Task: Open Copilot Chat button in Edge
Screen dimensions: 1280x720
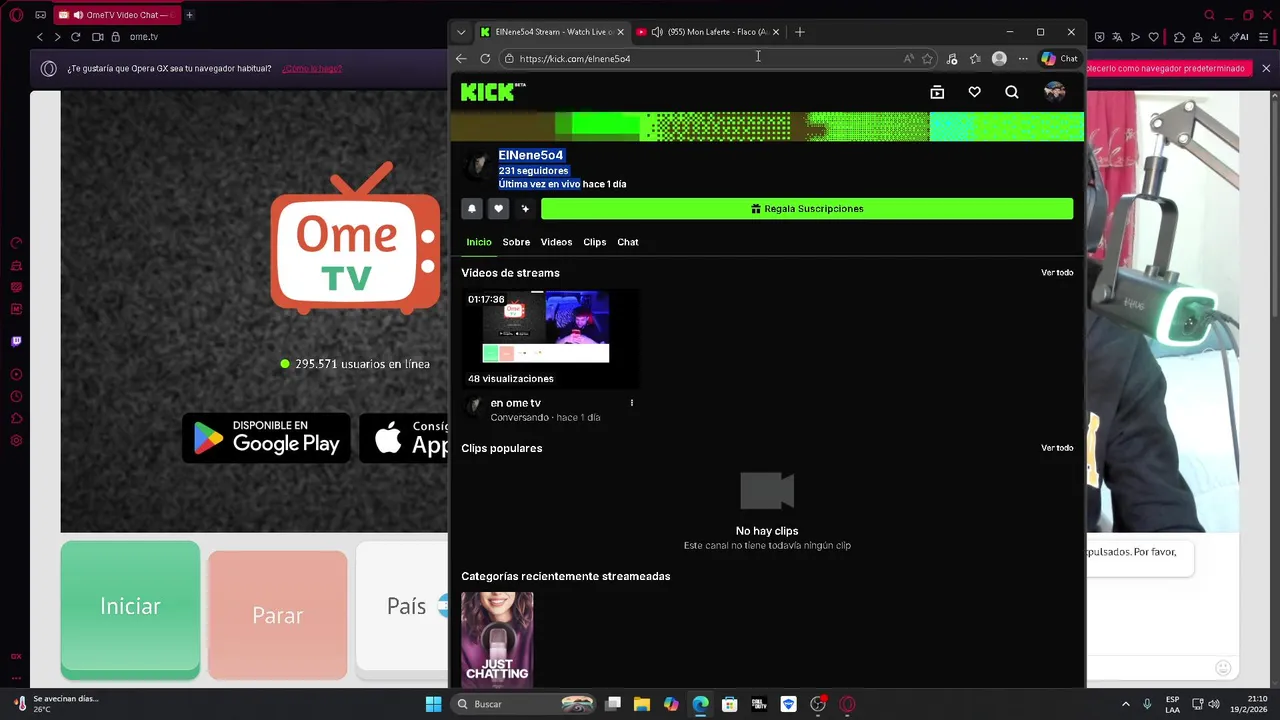Action: (1059, 59)
